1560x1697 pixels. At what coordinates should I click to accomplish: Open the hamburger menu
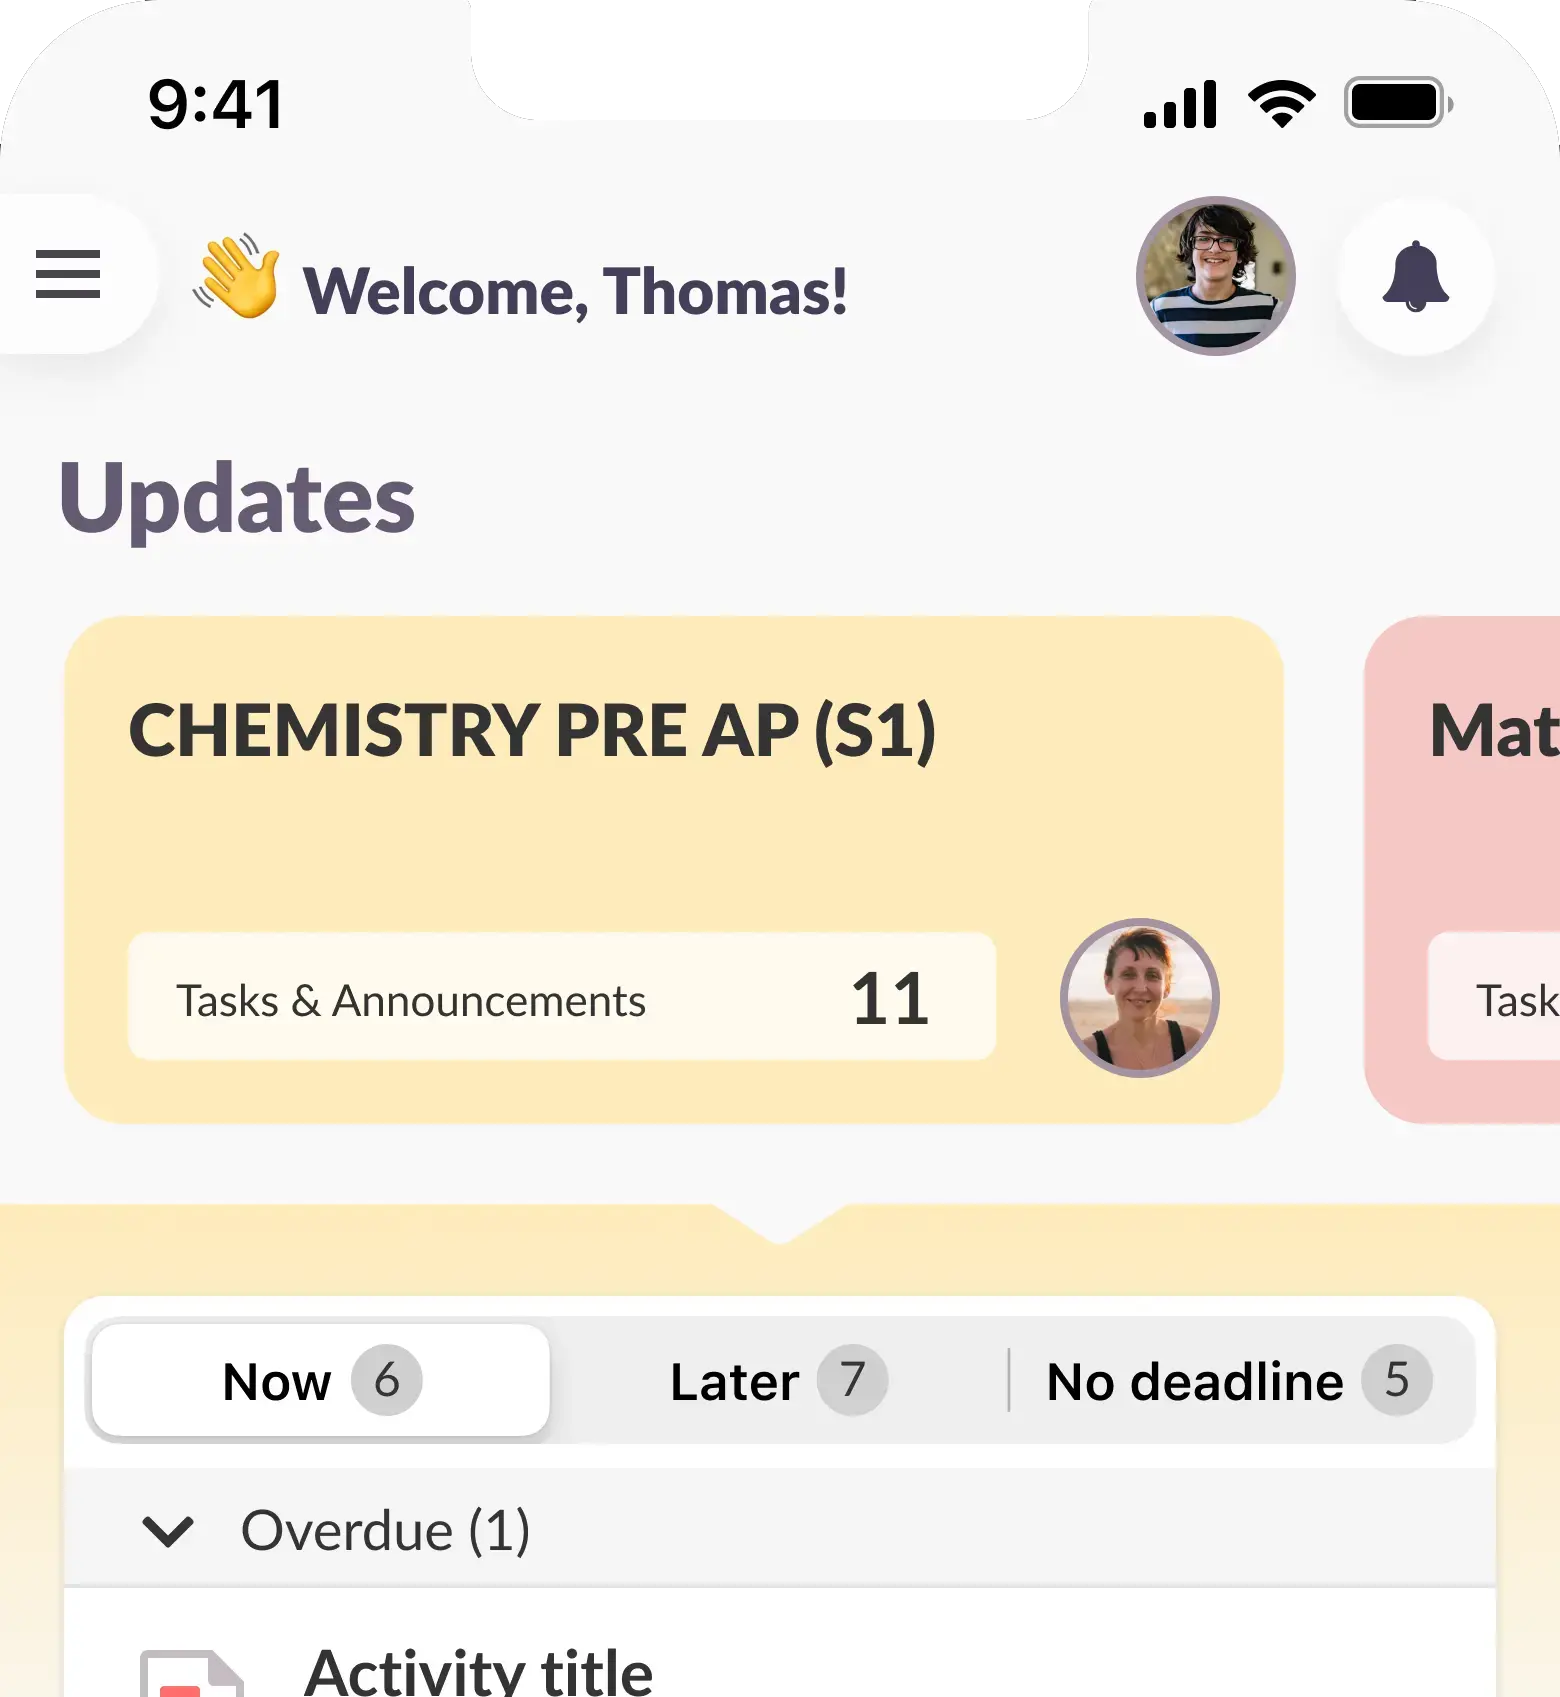68,274
